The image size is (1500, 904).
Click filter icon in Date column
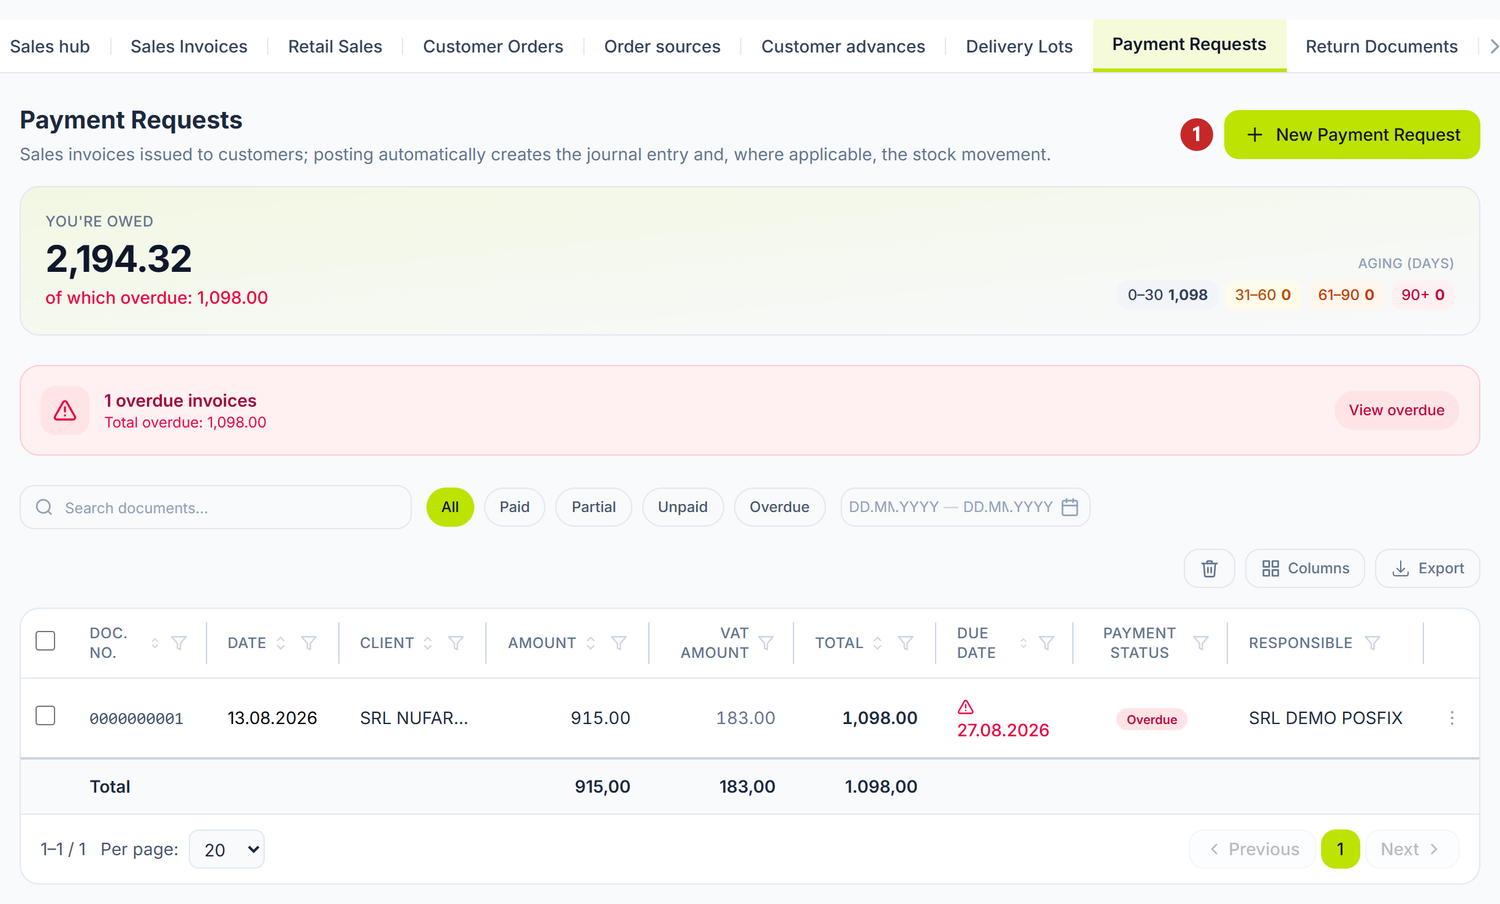coord(309,643)
